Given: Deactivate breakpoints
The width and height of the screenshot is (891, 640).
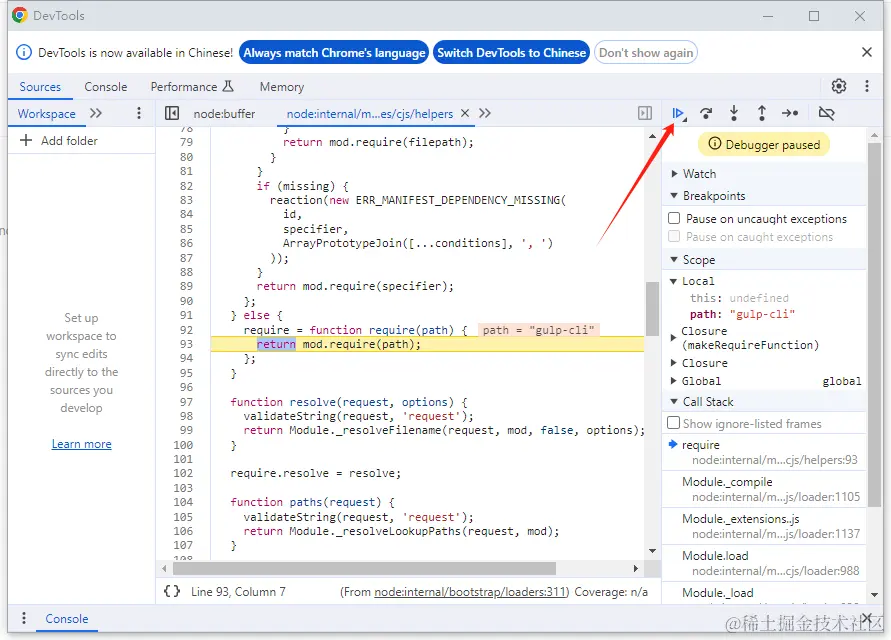Looking at the screenshot, I should click(x=826, y=114).
